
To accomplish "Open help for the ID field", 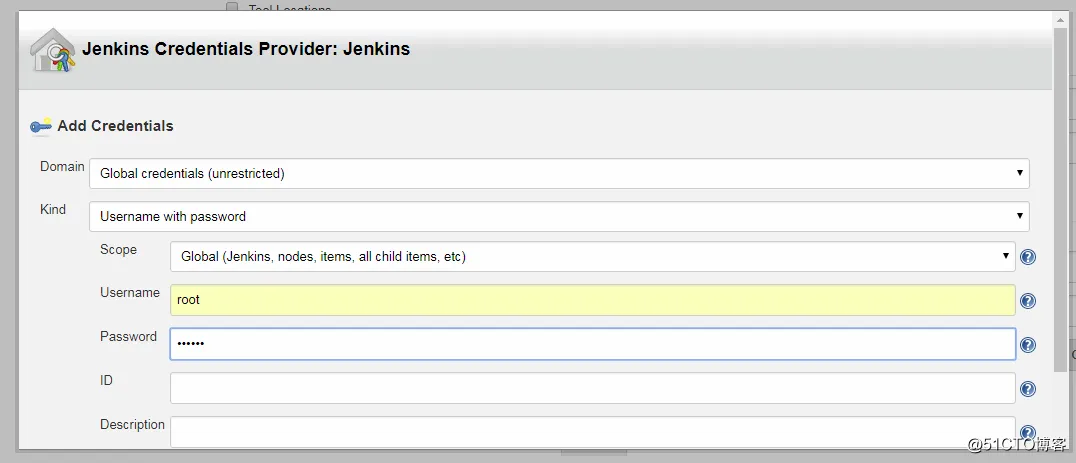I will 1027,389.
